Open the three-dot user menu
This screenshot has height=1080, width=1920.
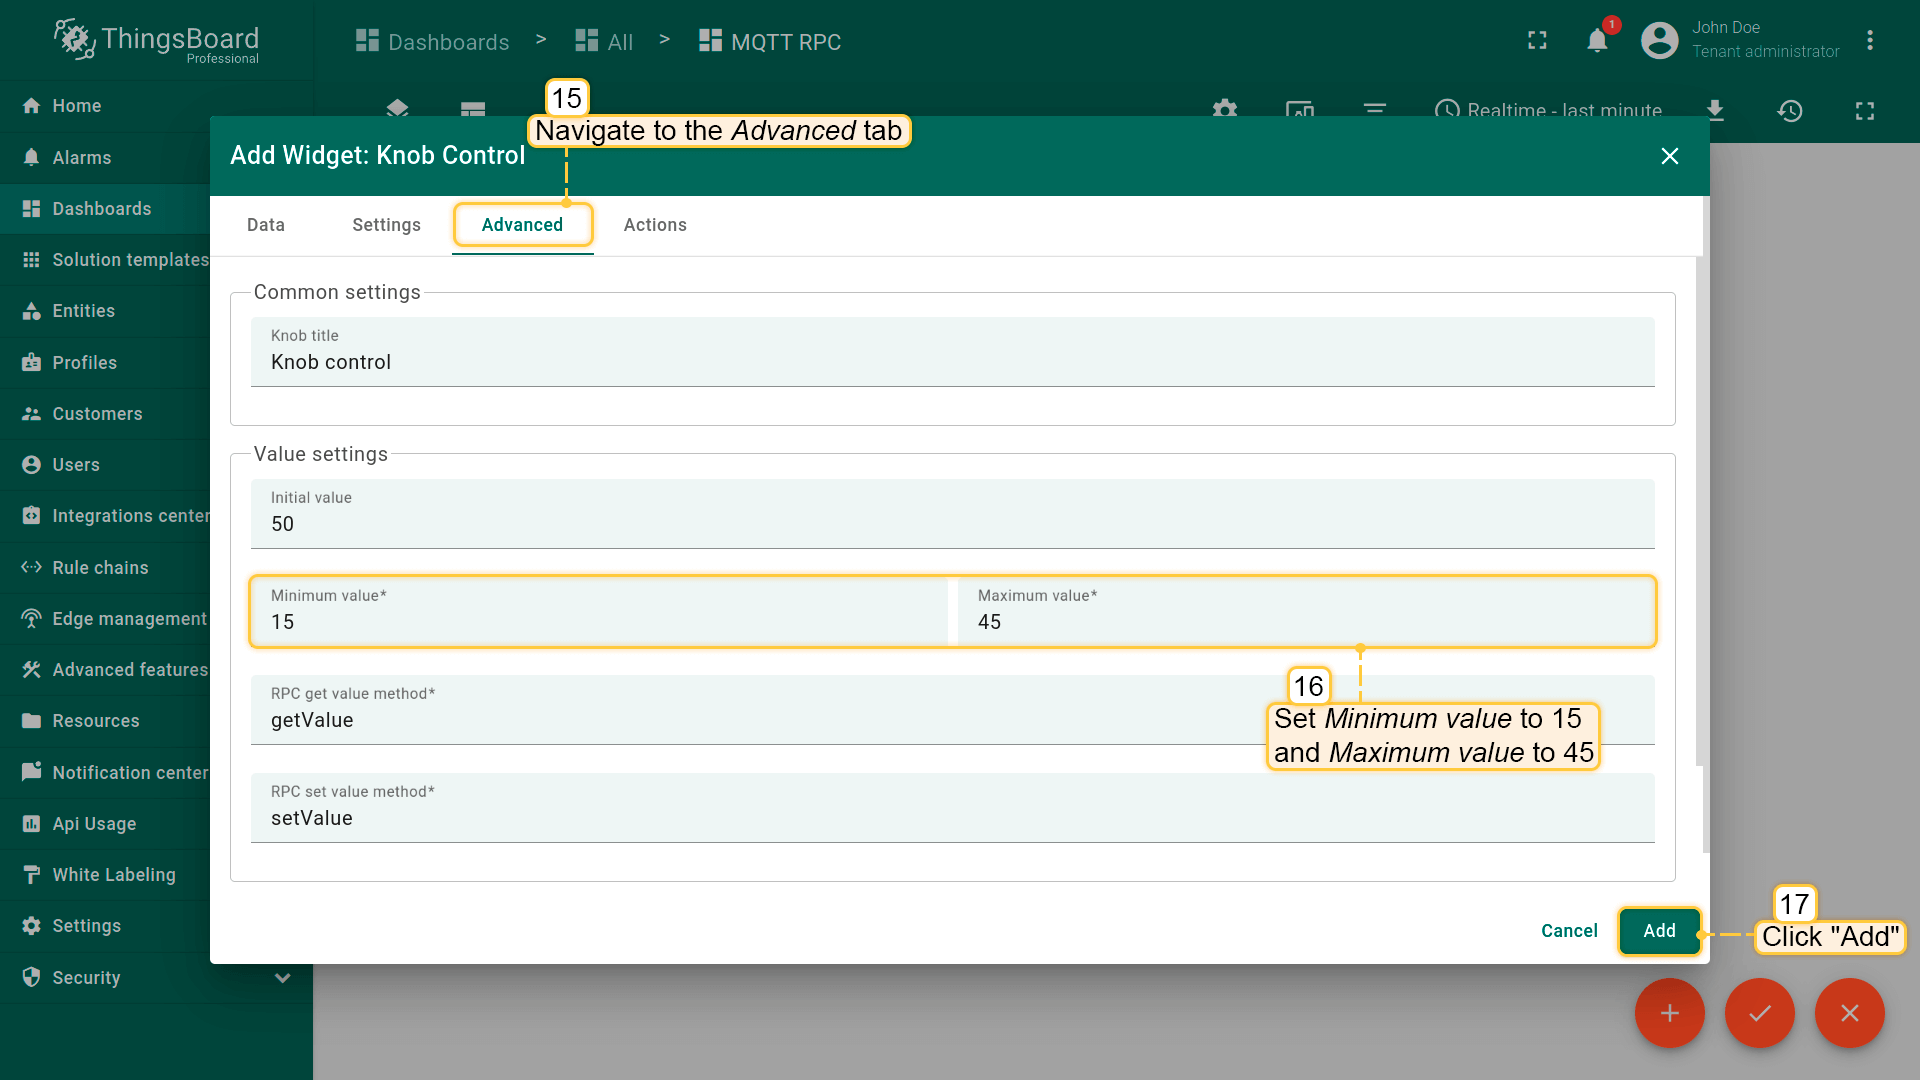coord(1869,41)
